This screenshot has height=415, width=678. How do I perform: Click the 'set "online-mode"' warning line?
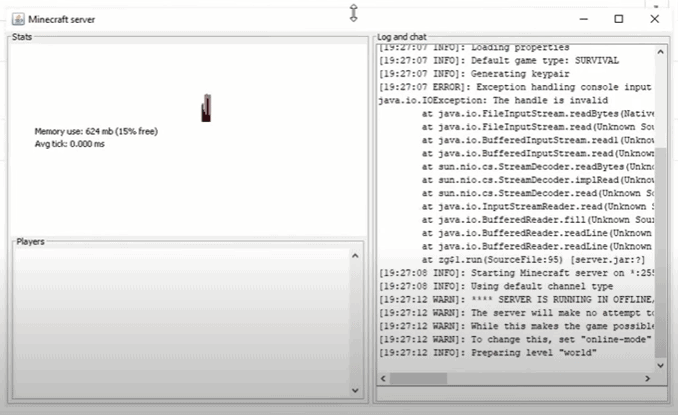coord(515,340)
